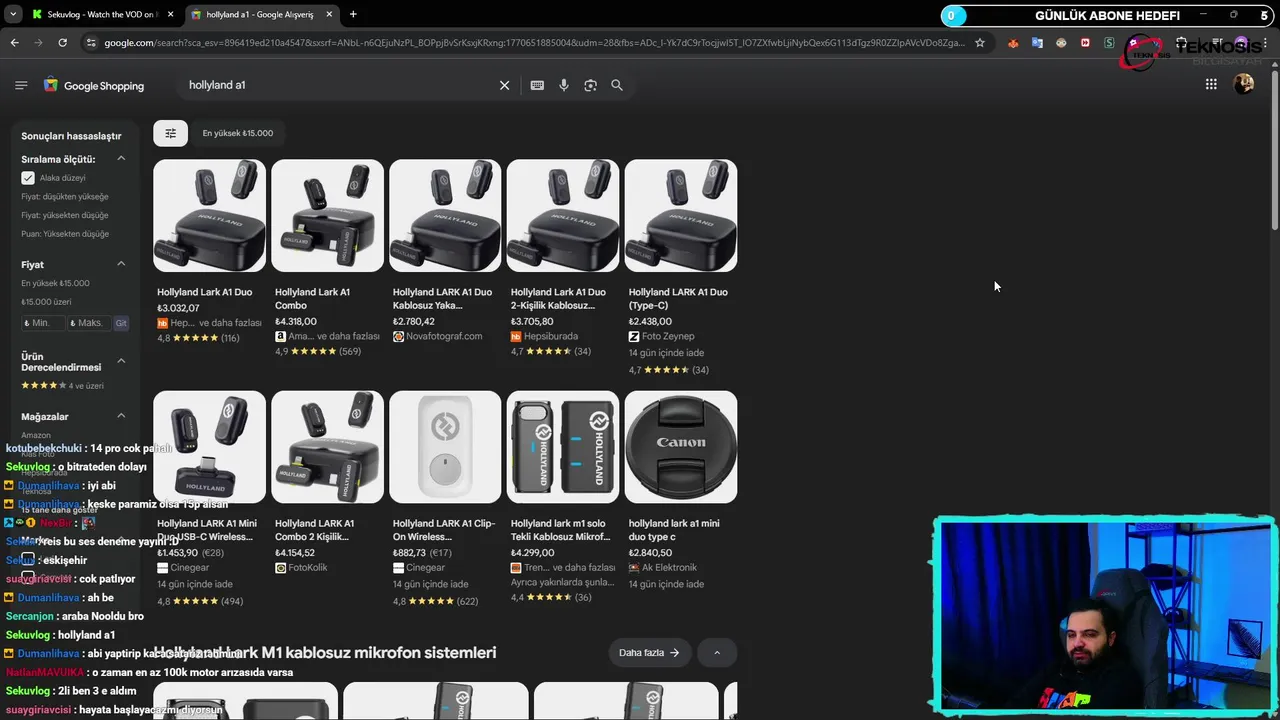Collapse the Fiyat filter section
This screenshot has width=1280, height=720.
121,264
